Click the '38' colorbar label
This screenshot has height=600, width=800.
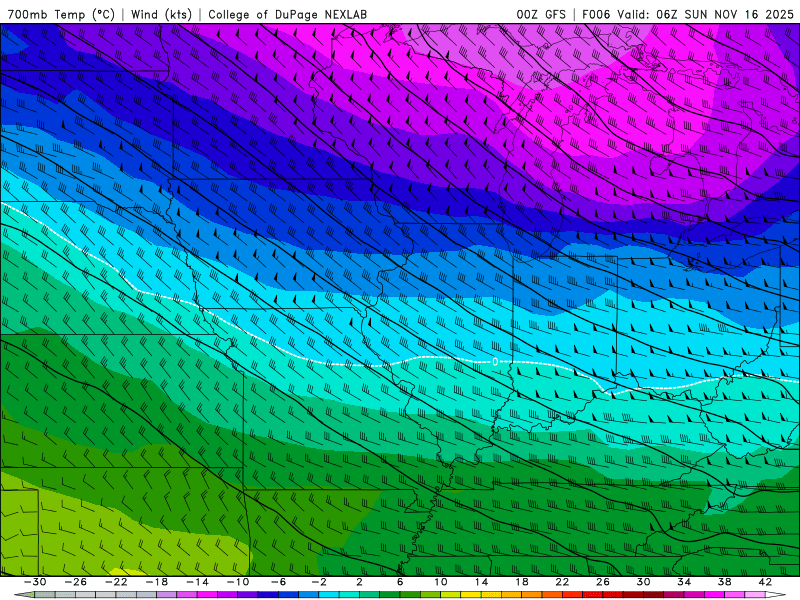point(724,582)
